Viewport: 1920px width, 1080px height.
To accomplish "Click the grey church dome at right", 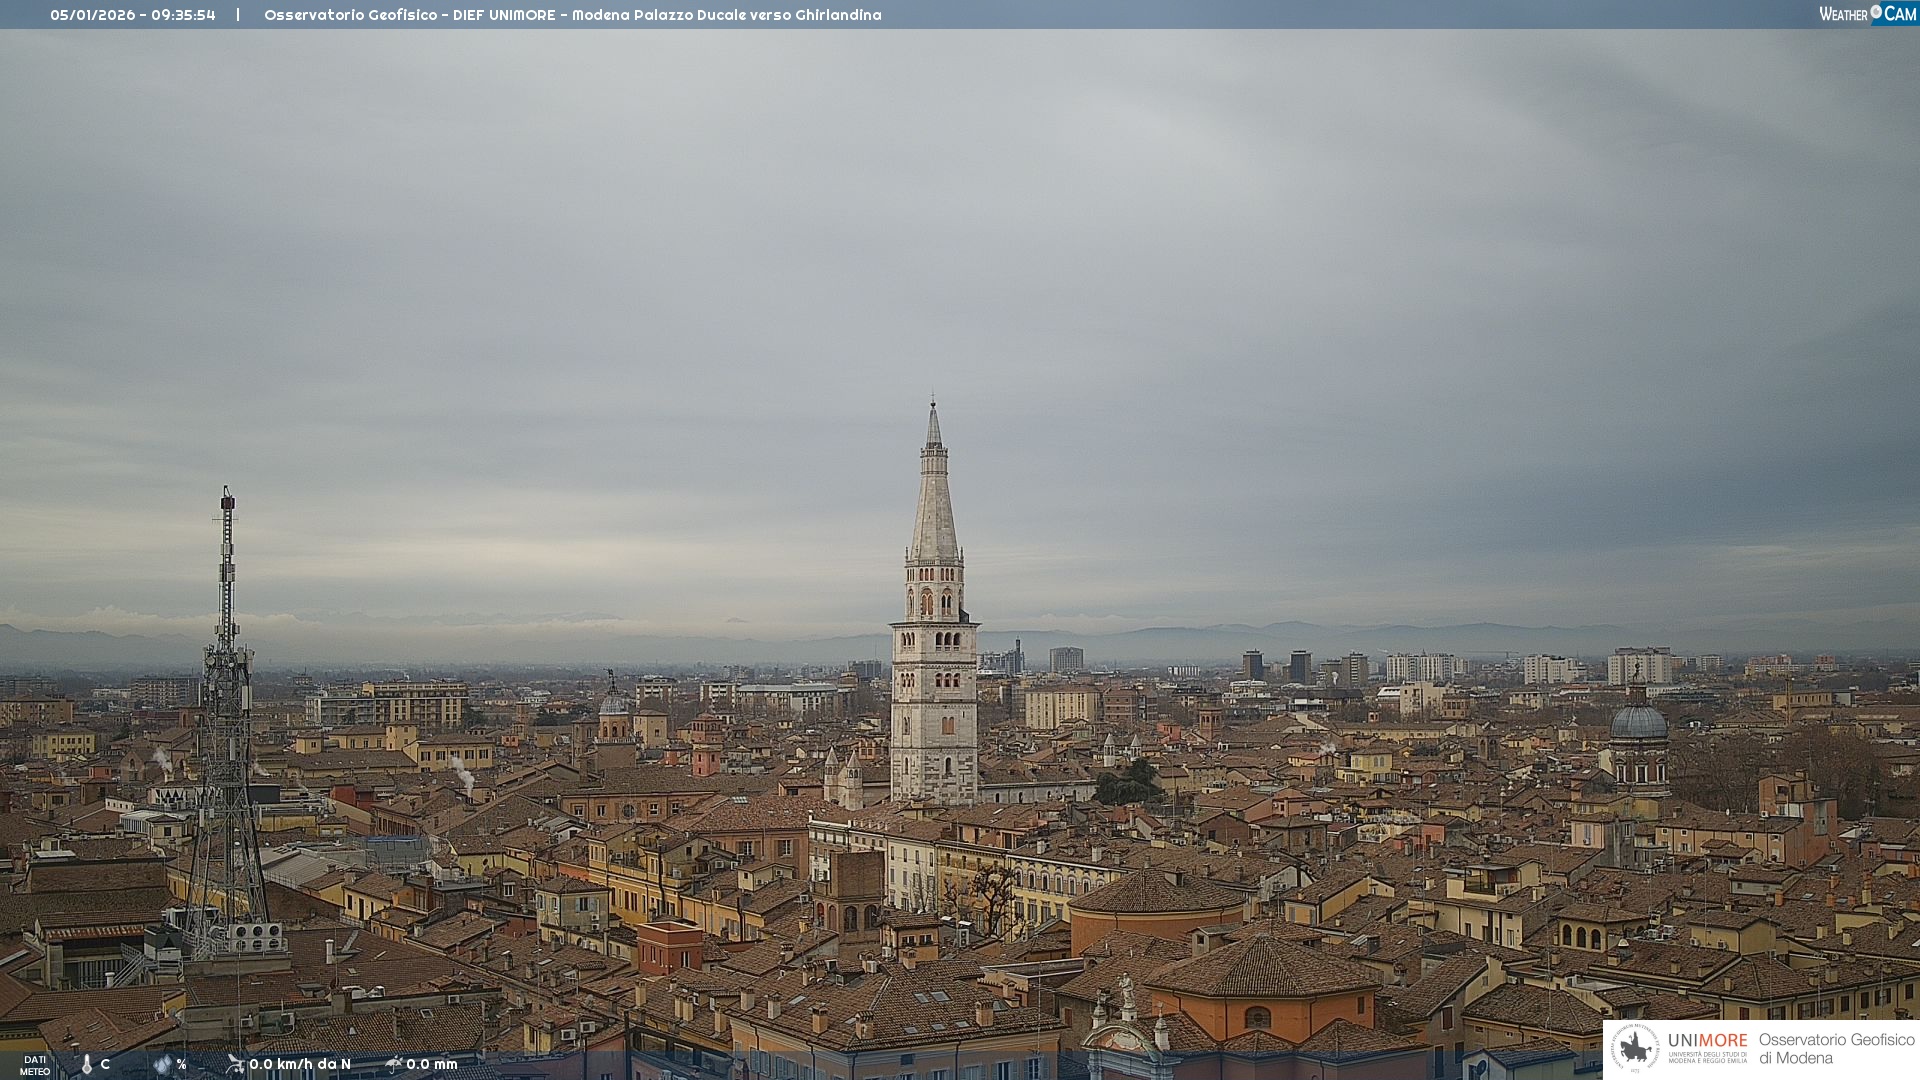I will pyautogui.click(x=1638, y=722).
